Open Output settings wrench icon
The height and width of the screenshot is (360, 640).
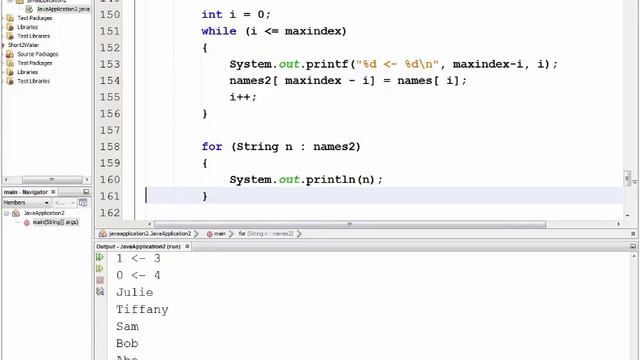click(100, 292)
